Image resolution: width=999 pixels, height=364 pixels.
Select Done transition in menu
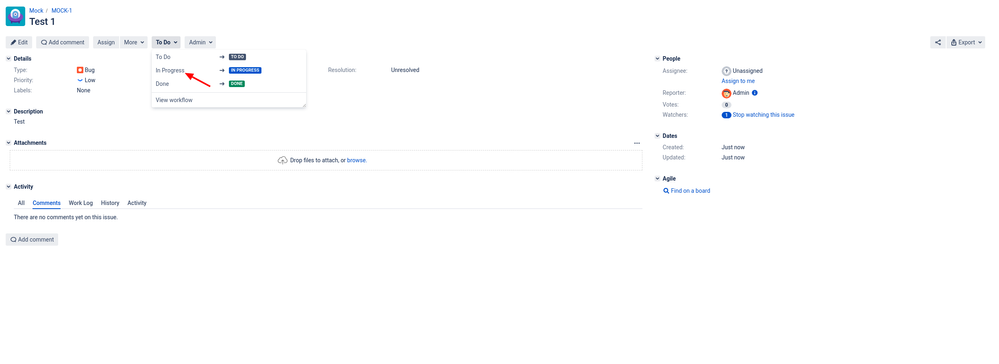pyautogui.click(x=229, y=84)
